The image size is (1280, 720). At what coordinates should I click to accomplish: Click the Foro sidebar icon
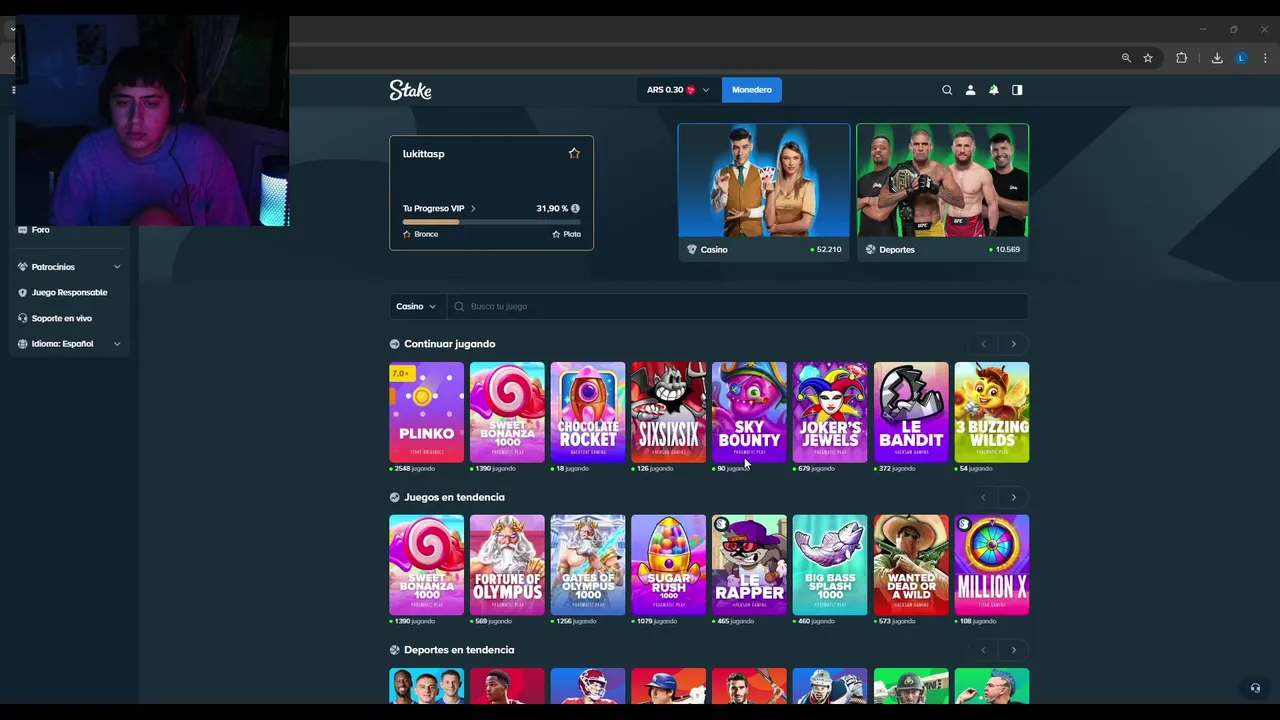pyautogui.click(x=23, y=230)
